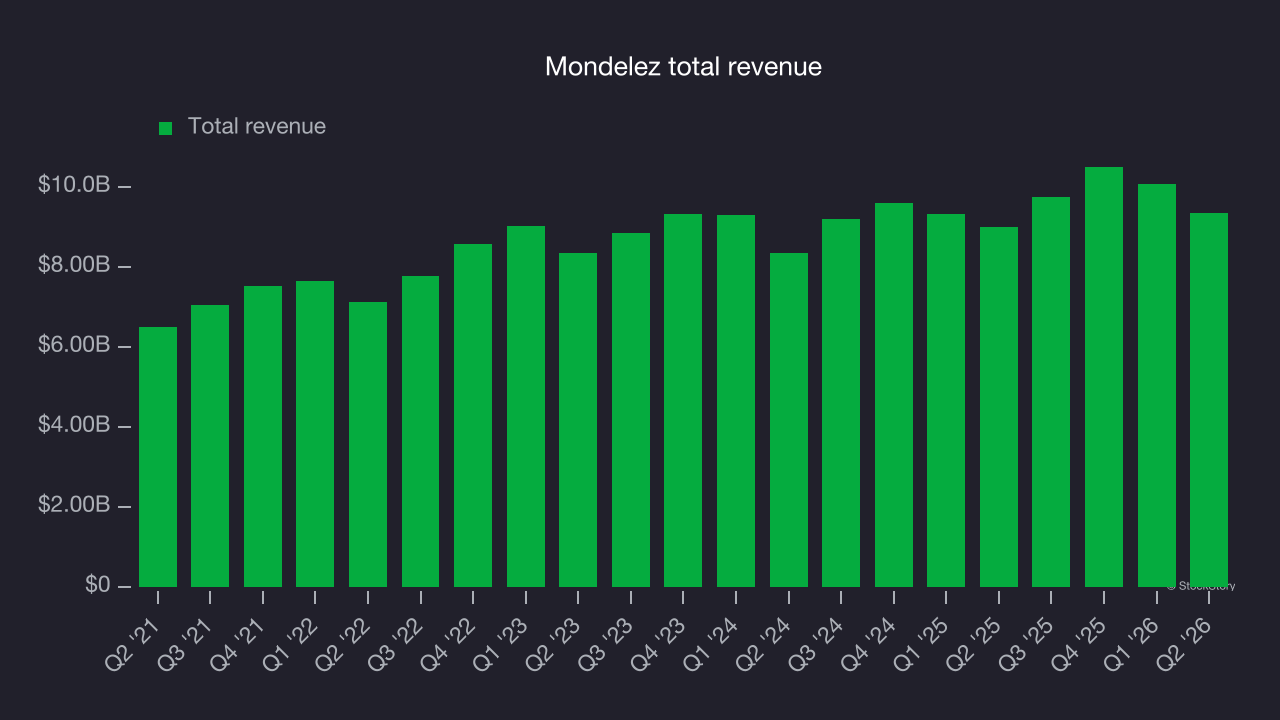Select the Q3 '21 revenue bar
Viewport: 1280px width, 720px height.
coord(210,446)
